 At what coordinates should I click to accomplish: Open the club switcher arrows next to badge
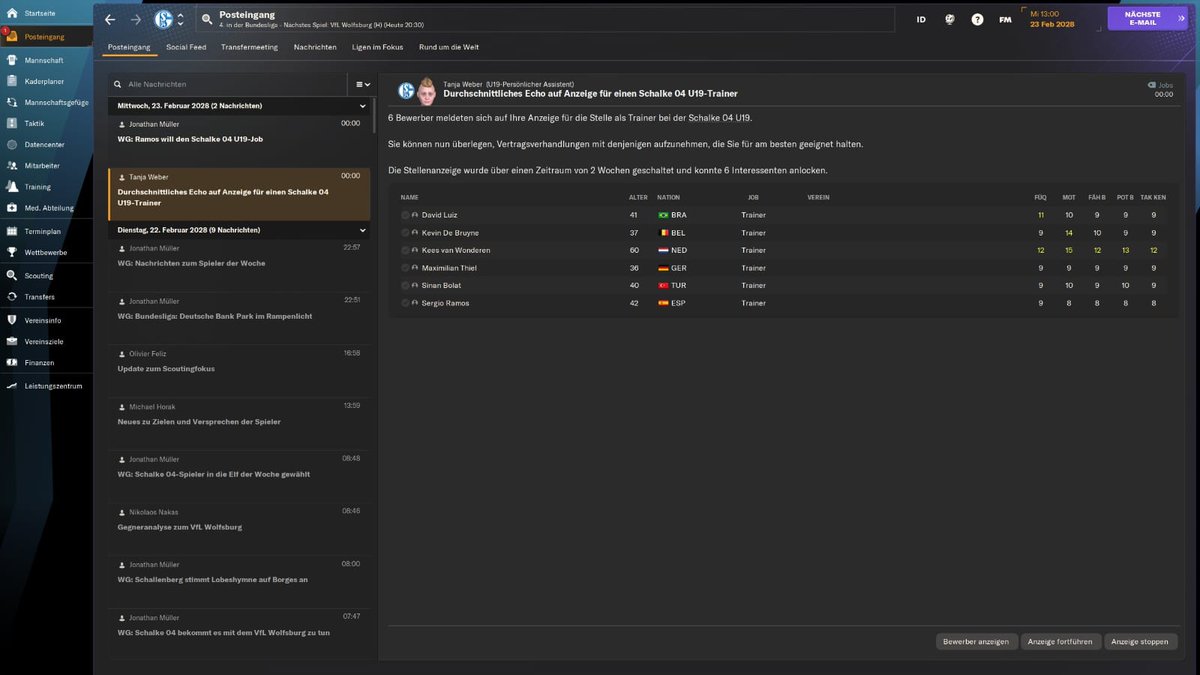181,20
